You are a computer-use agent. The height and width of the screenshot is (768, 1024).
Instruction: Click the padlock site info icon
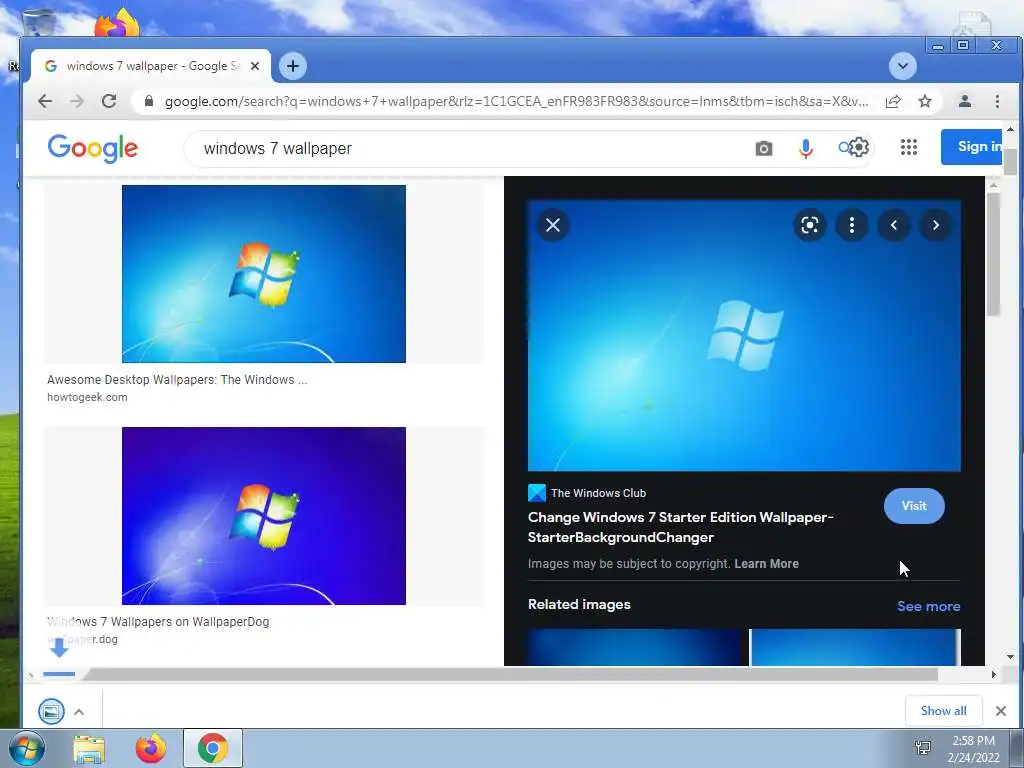click(x=149, y=101)
